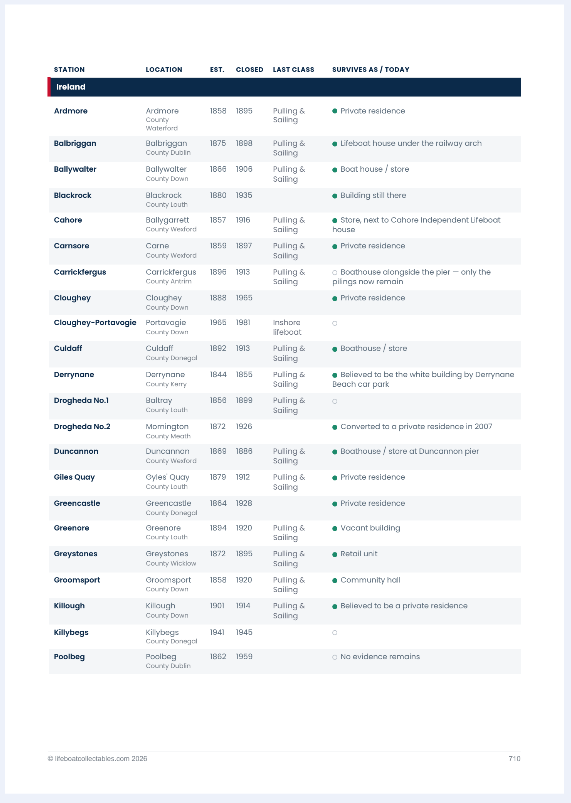Image resolution: width=571 pixels, height=803 pixels.
Task: Click the Poolbeg station name
Action: (x=69, y=657)
